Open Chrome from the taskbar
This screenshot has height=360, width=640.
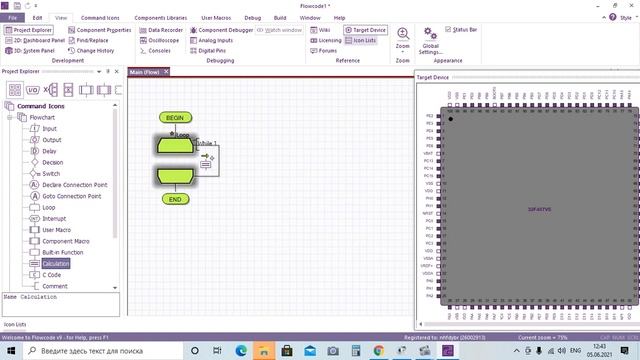point(378,351)
